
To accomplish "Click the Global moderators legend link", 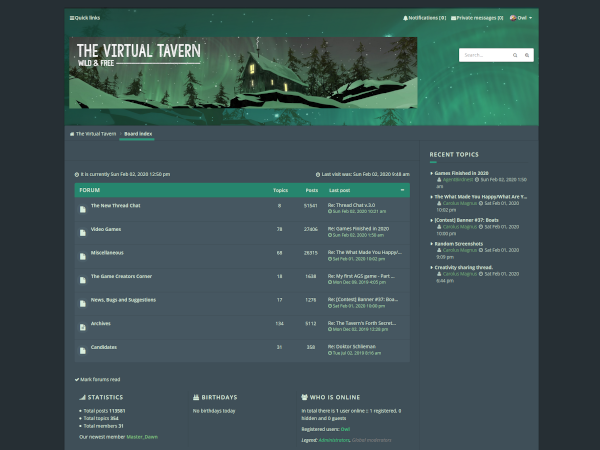I will click(372, 440).
